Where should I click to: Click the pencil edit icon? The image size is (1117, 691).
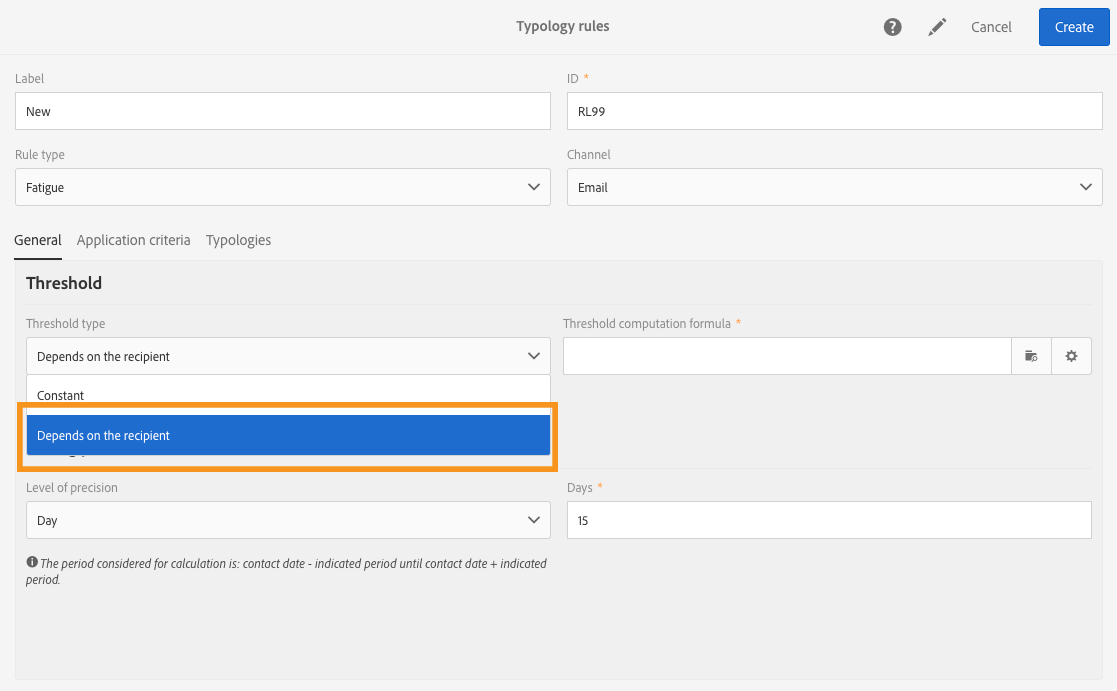[x=937, y=27]
